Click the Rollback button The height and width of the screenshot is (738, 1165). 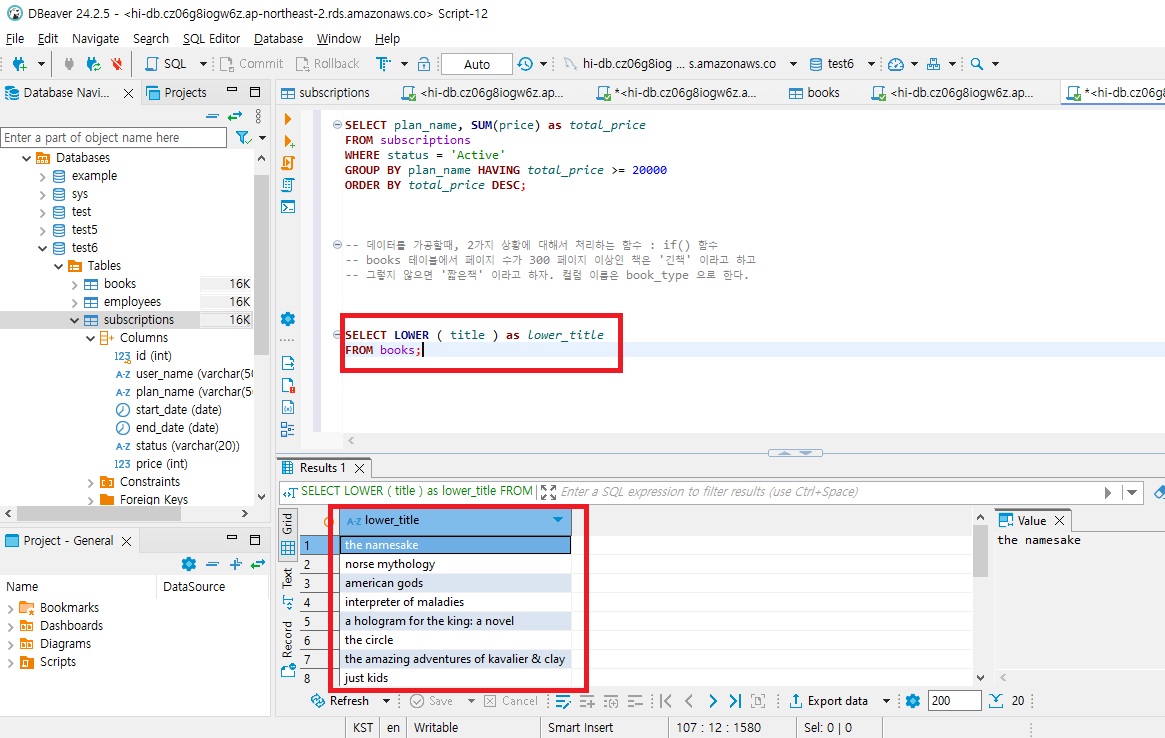[328, 64]
